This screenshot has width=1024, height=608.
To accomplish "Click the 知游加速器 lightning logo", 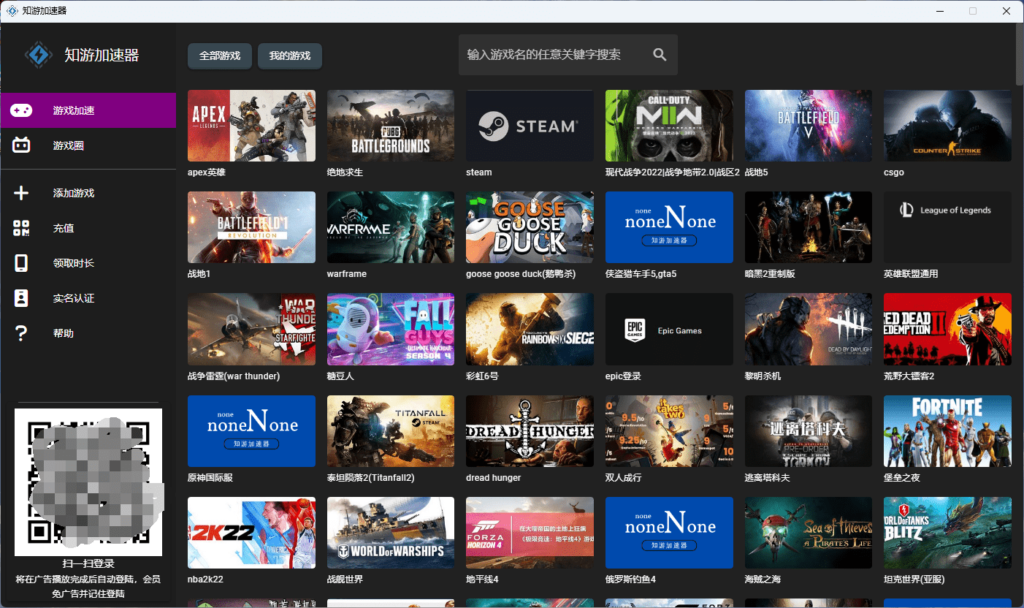I will [x=39, y=55].
